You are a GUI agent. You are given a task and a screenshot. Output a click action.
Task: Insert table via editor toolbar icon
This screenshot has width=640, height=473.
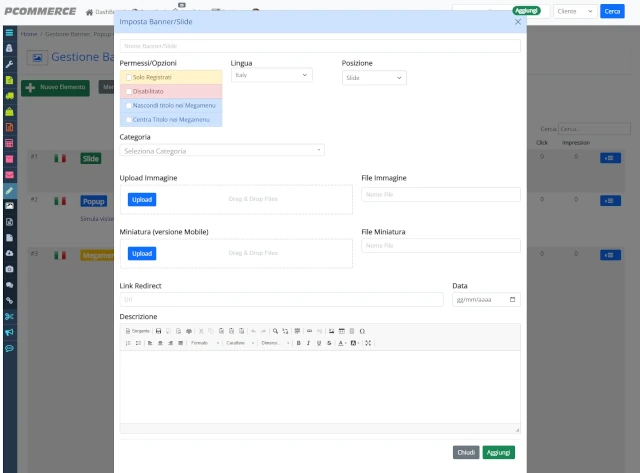click(x=342, y=331)
